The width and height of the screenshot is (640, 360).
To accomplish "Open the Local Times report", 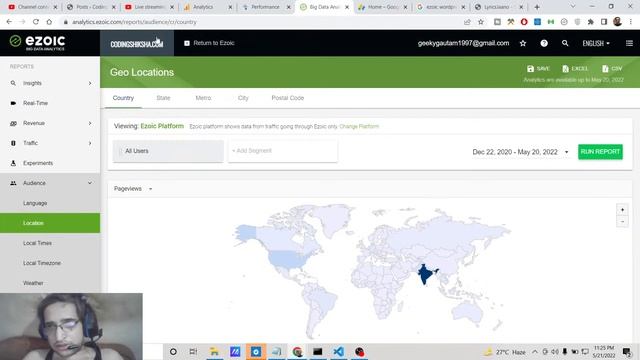I will tap(50, 243).
